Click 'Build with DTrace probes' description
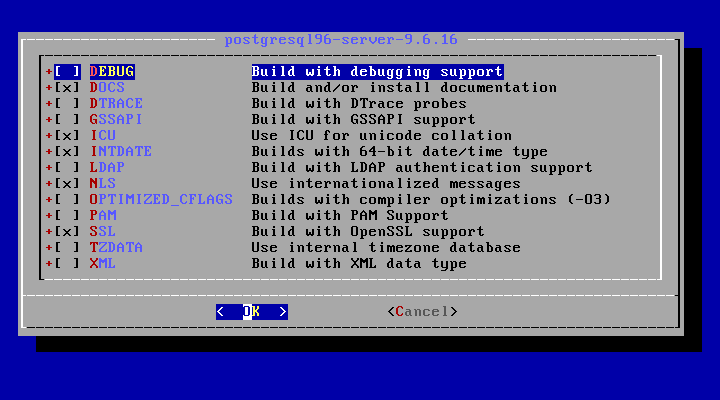Screen dimensions: 720x400 coord(359,103)
